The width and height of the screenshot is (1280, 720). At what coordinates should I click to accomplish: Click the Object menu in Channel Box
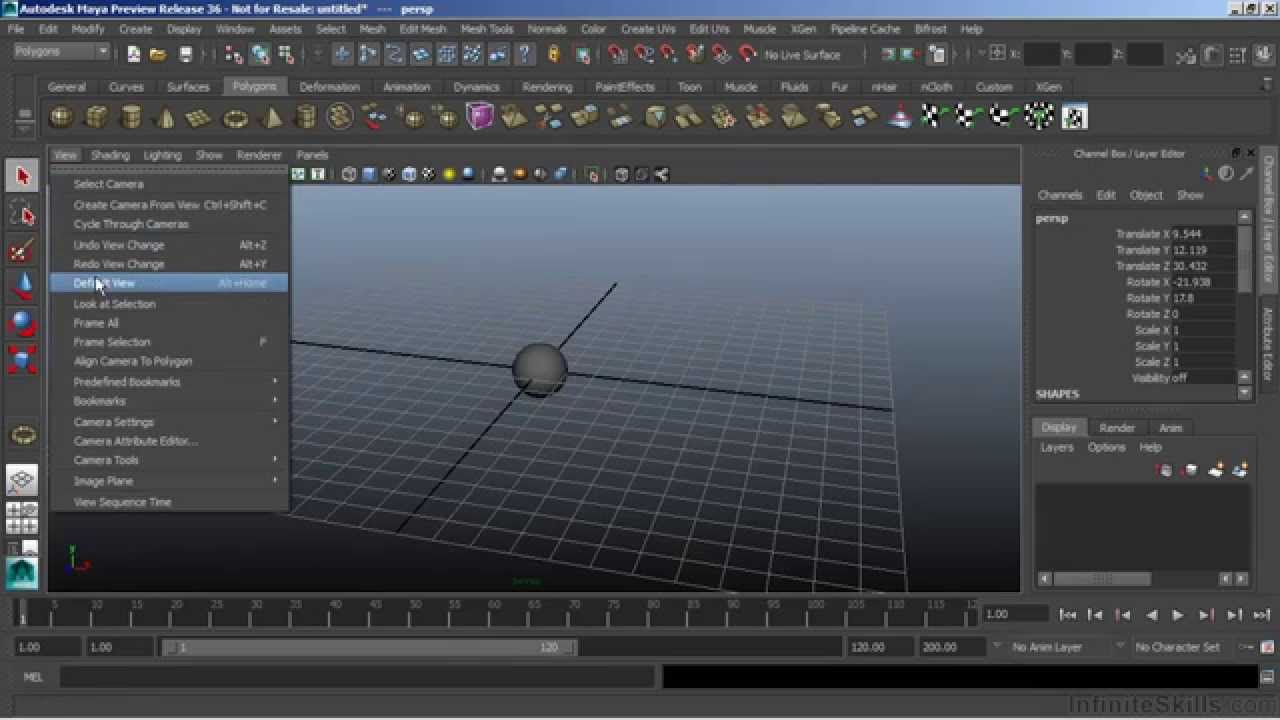tap(1146, 195)
